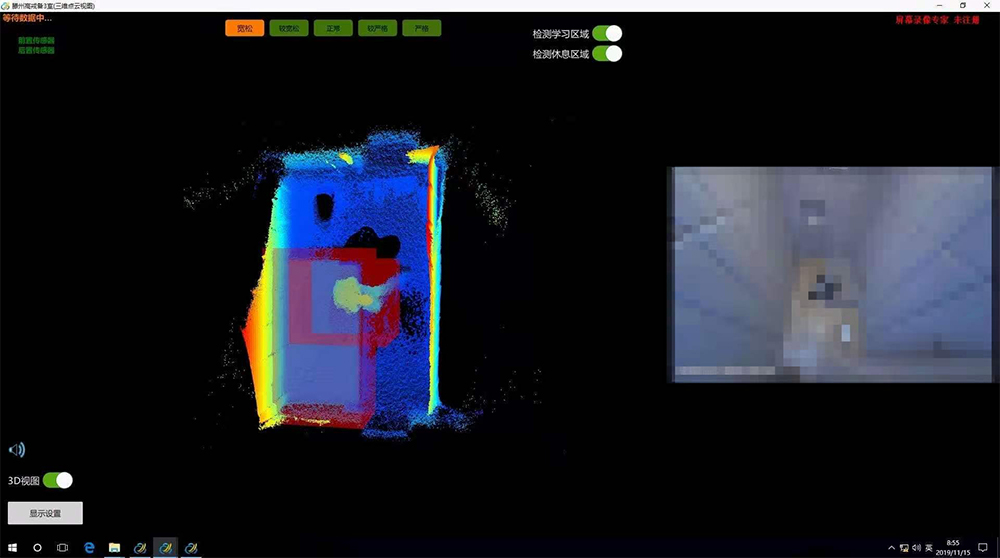Open the Windows Start menu
The height and width of the screenshot is (558, 1000).
tap(11, 547)
